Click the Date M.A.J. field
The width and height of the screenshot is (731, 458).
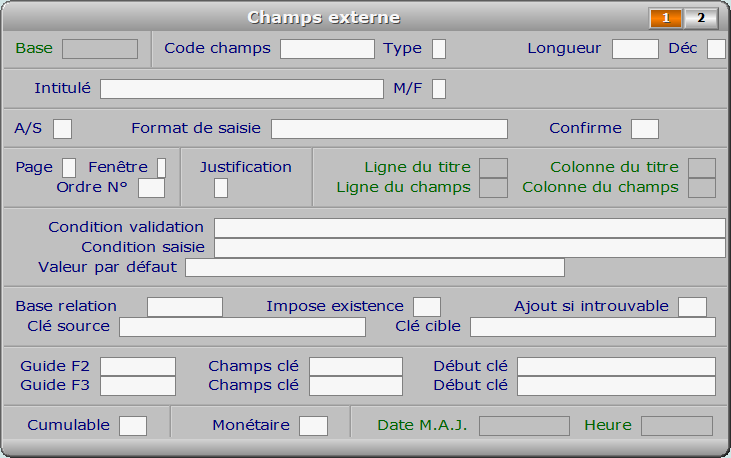point(524,426)
